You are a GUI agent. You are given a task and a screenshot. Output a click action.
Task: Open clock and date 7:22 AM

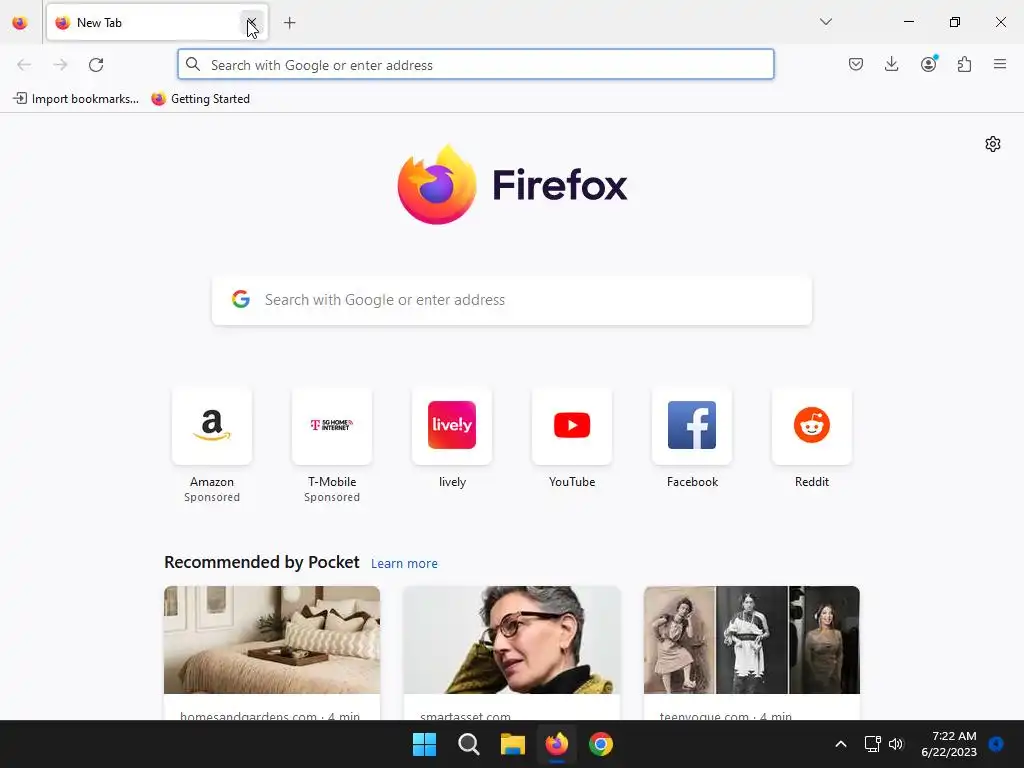click(949, 744)
